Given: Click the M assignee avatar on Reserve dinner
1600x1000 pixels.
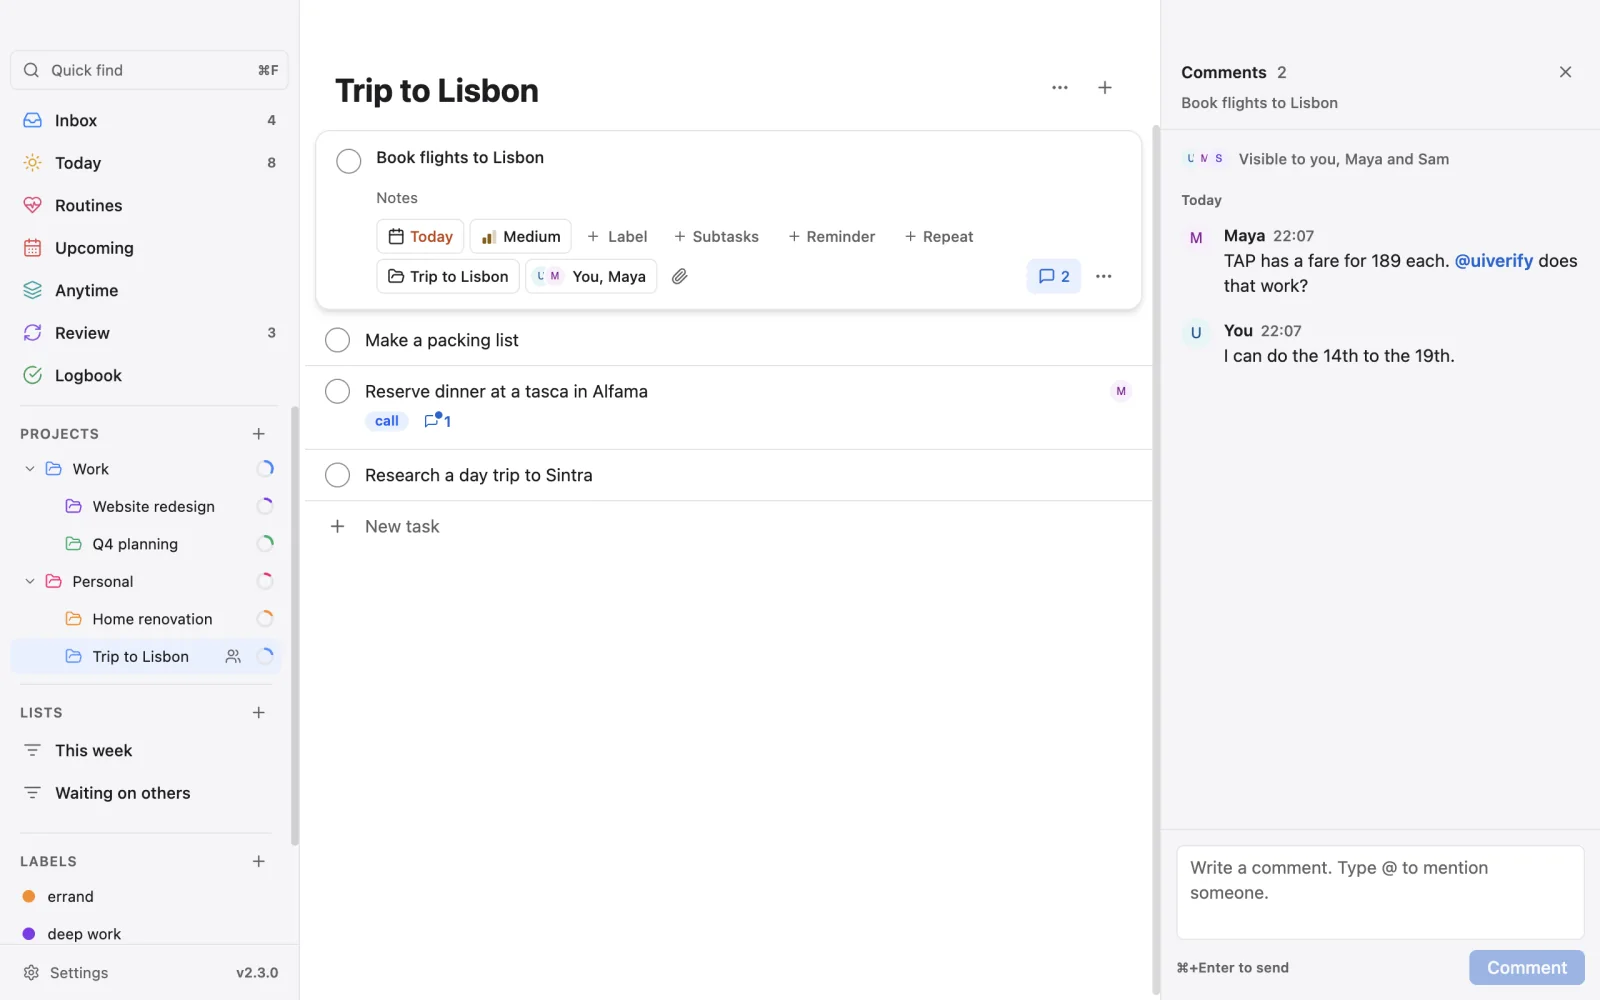Looking at the screenshot, I should [1121, 391].
